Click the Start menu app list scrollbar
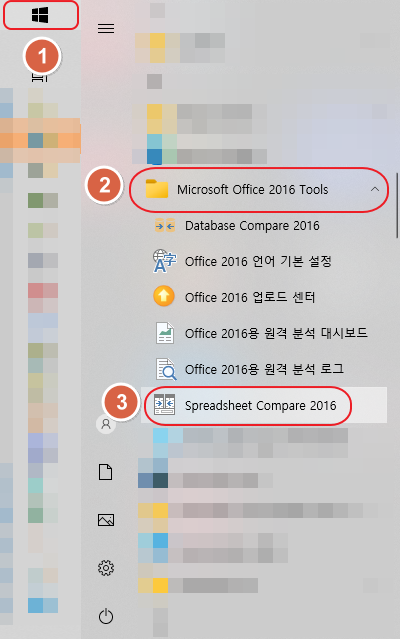400x639 pixels. [397, 205]
